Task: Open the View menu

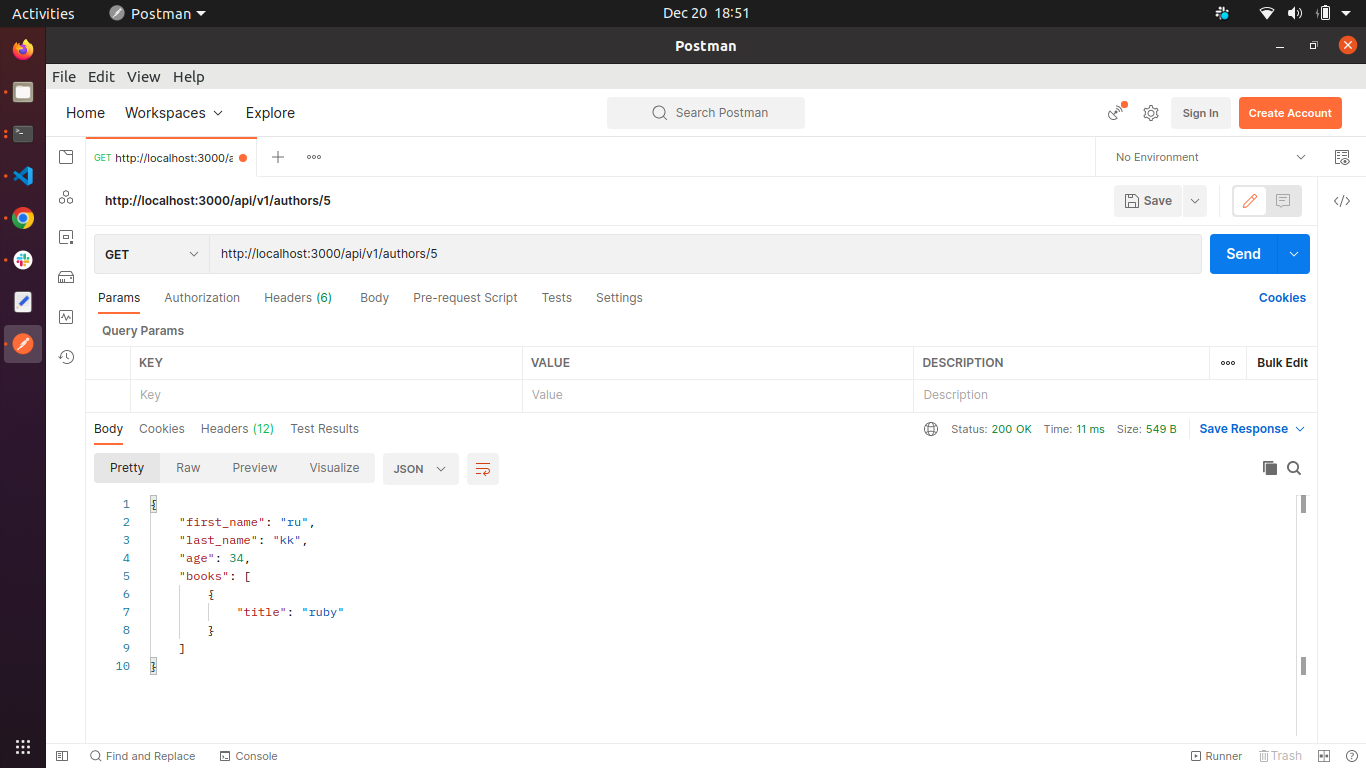Action: click(143, 77)
